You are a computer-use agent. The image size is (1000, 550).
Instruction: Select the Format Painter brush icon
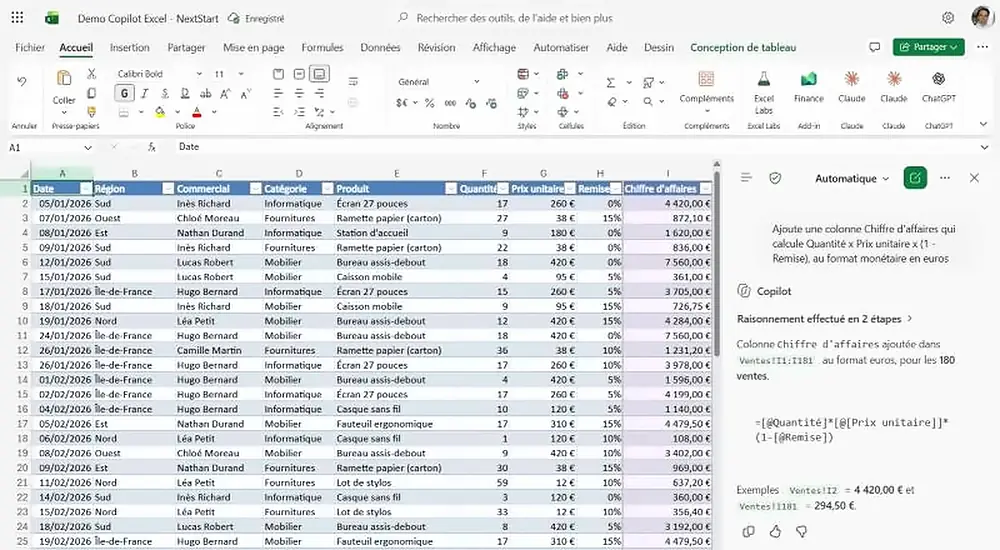click(x=92, y=112)
